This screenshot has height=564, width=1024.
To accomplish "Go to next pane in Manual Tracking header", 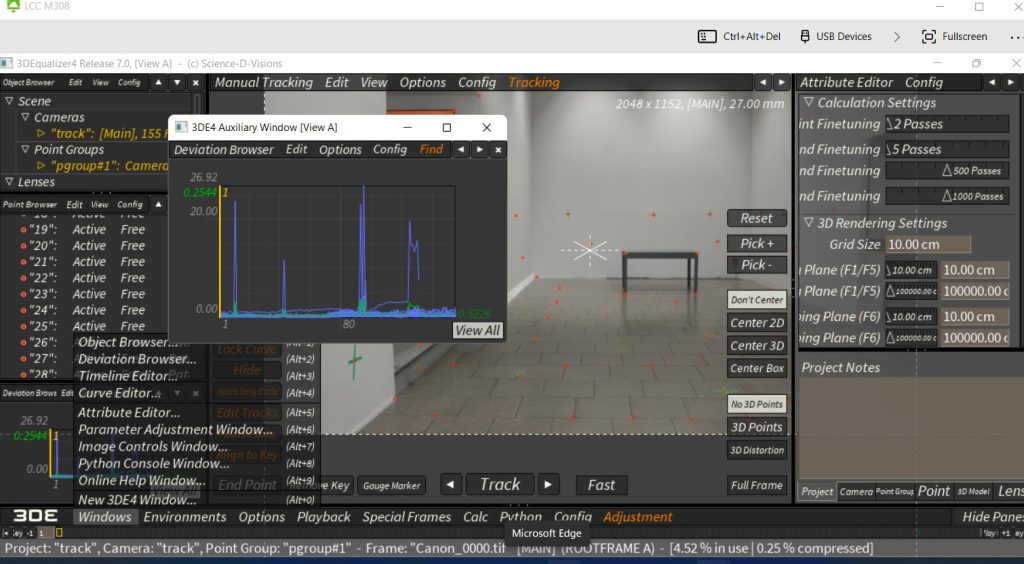I will pos(781,82).
